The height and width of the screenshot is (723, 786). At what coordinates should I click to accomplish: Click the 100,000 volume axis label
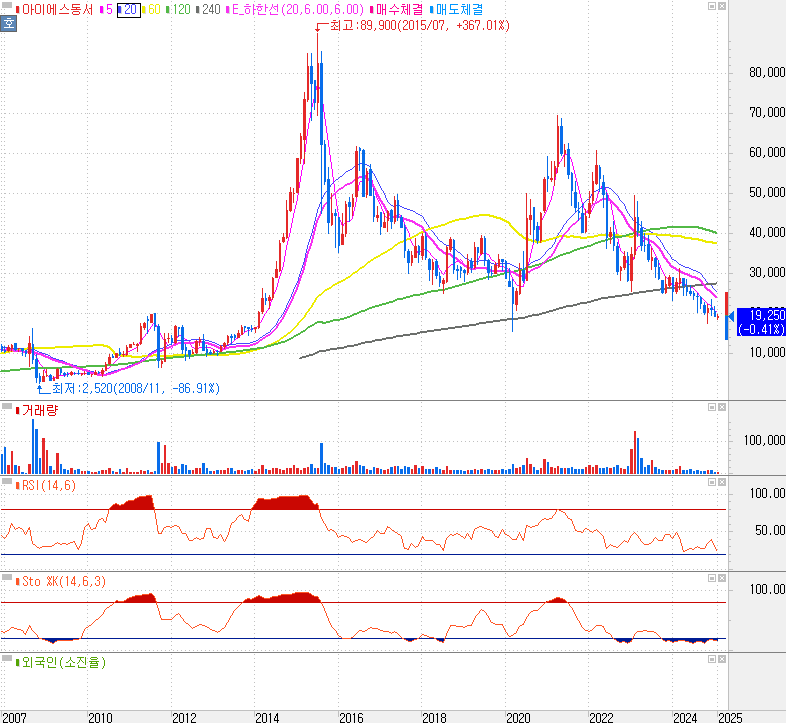pyautogui.click(x=764, y=441)
